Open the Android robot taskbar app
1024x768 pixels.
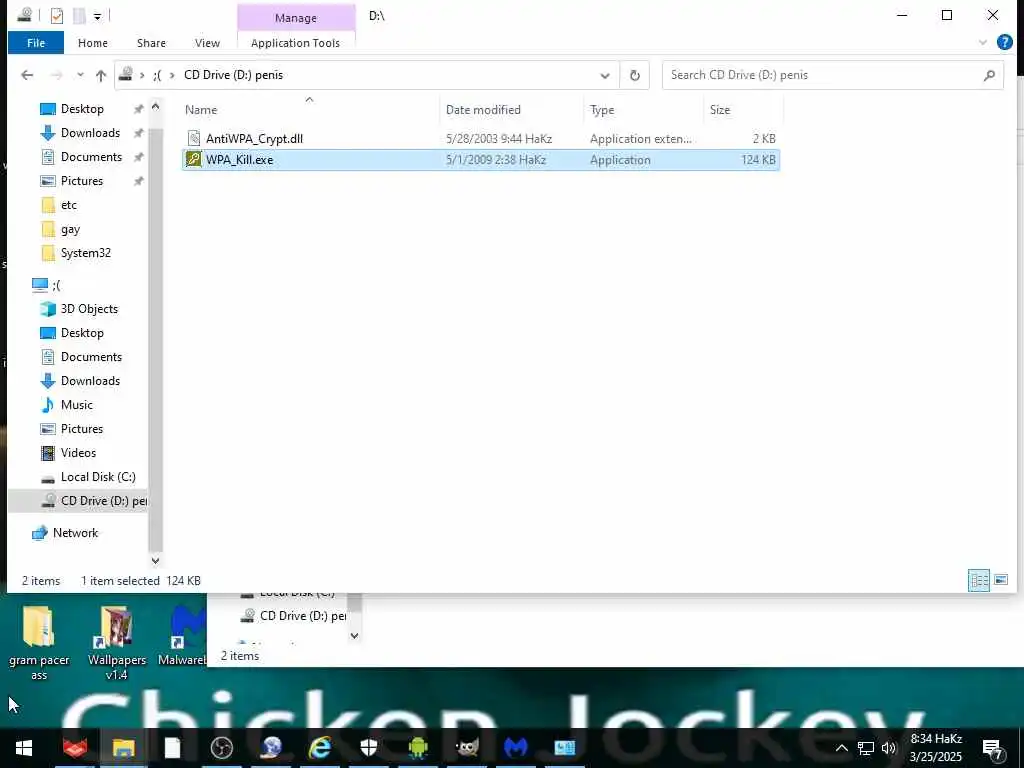(x=418, y=748)
